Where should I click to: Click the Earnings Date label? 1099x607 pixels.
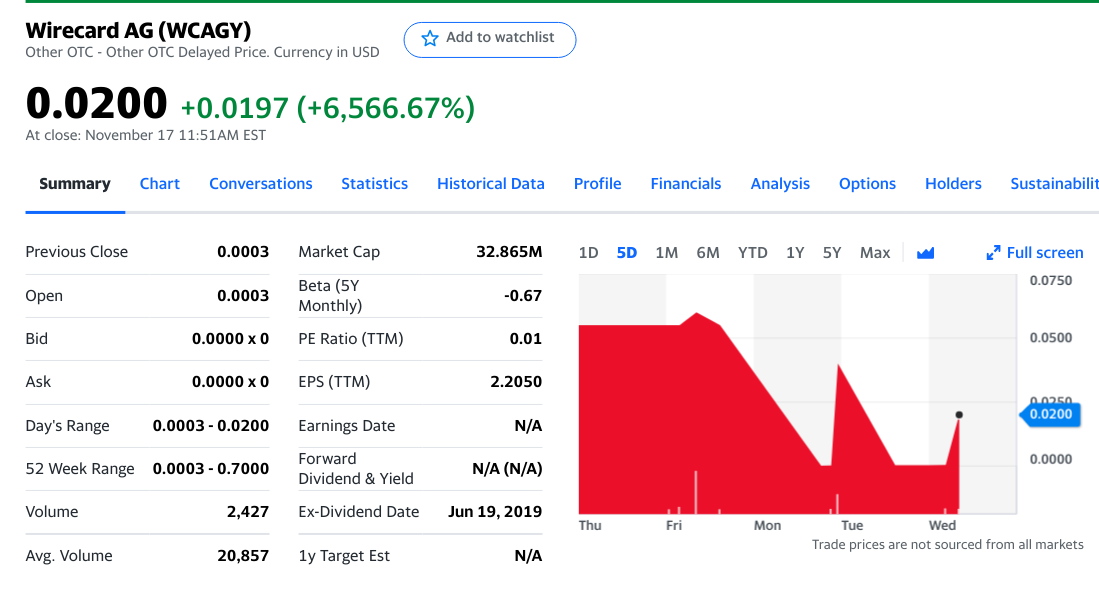click(x=346, y=426)
